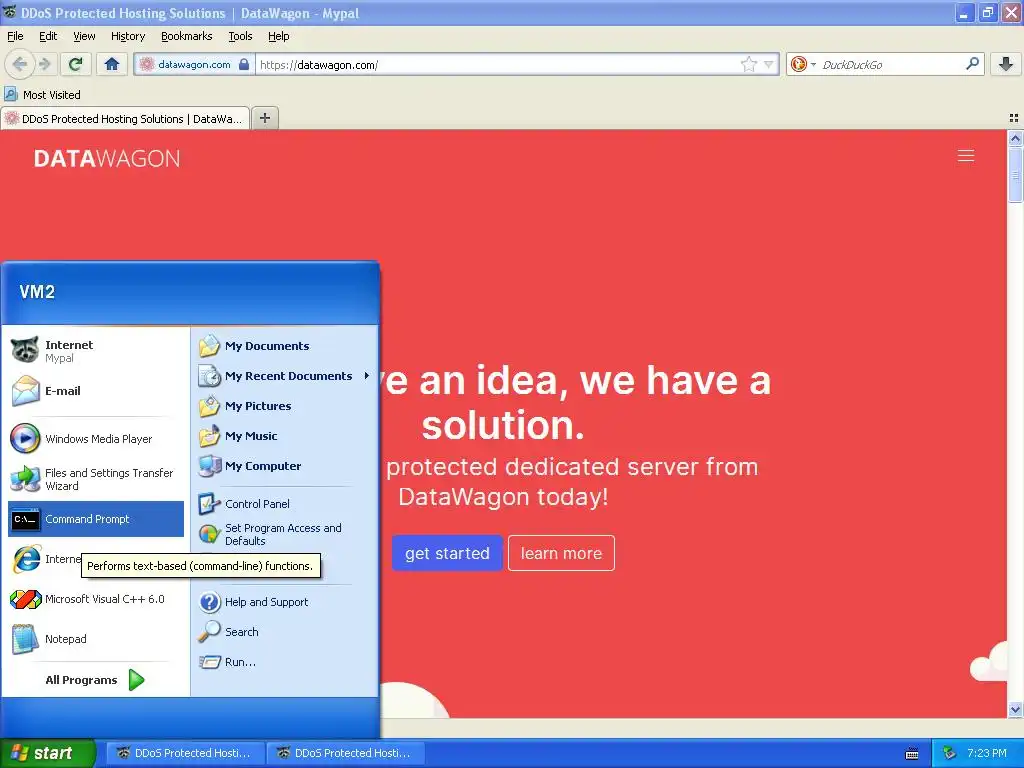Open a new tab with plus button

pos(264,118)
